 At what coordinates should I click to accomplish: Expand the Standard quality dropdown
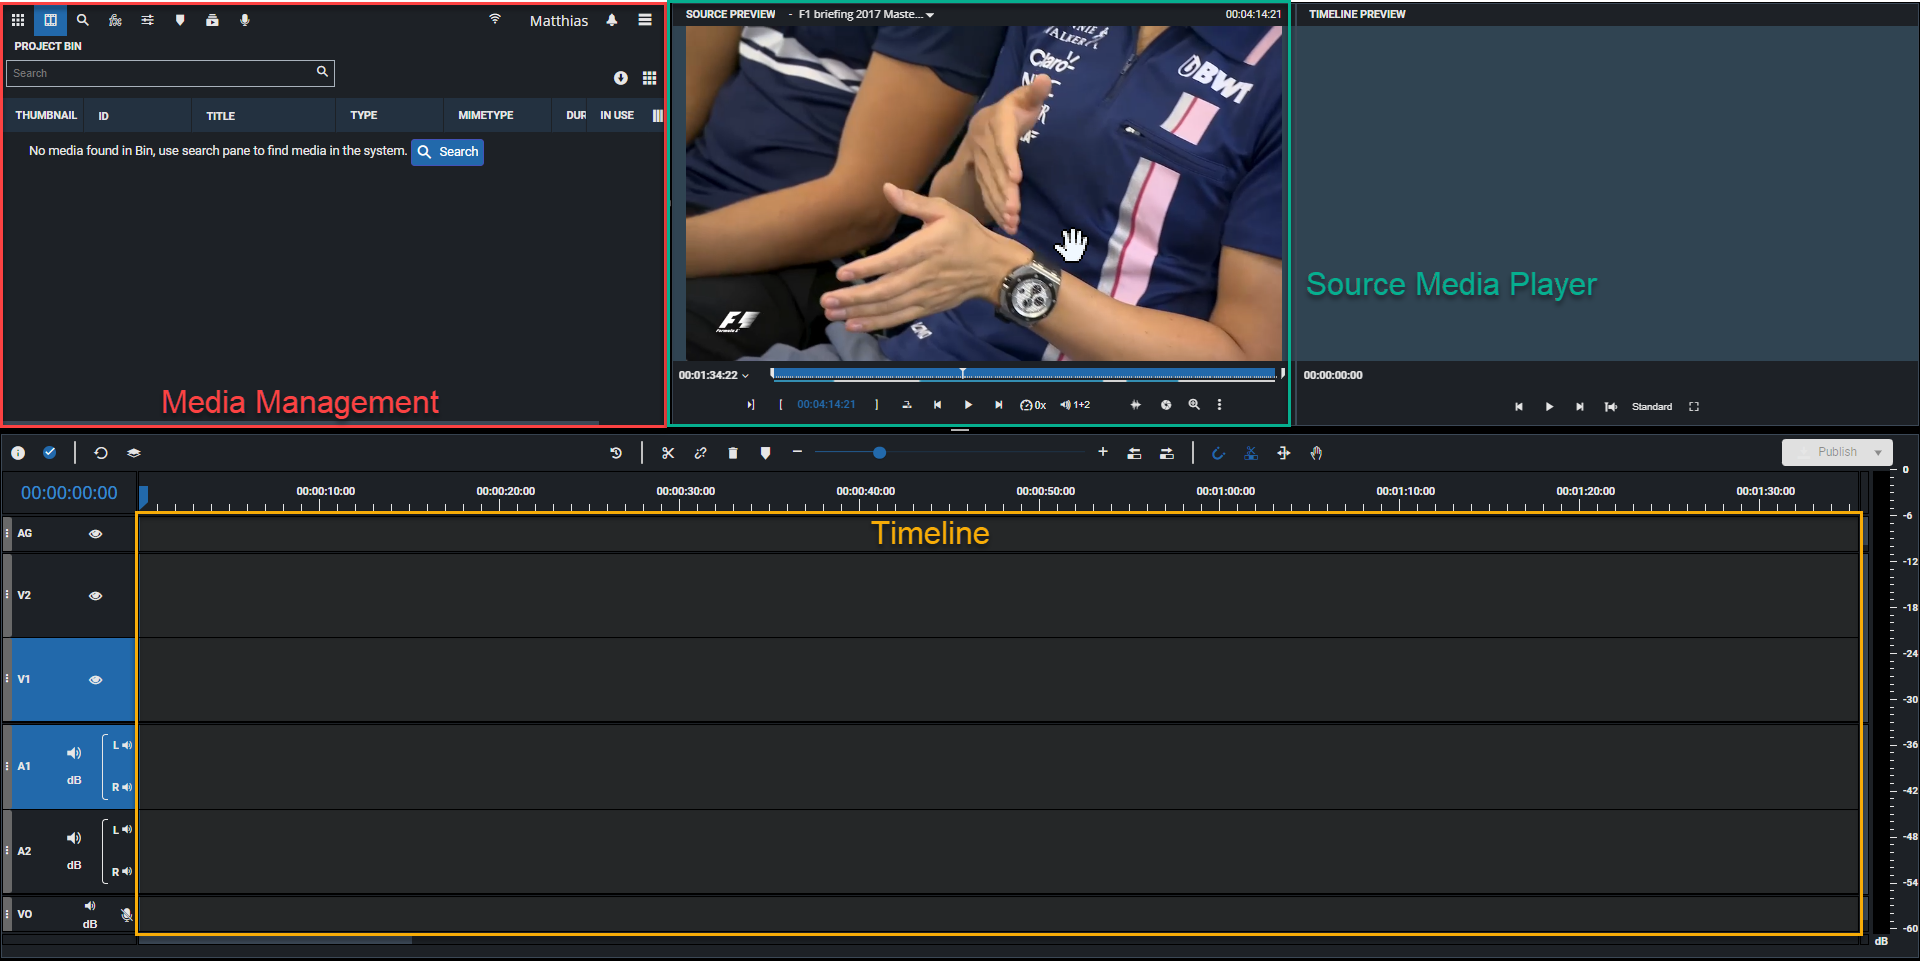pos(1652,406)
